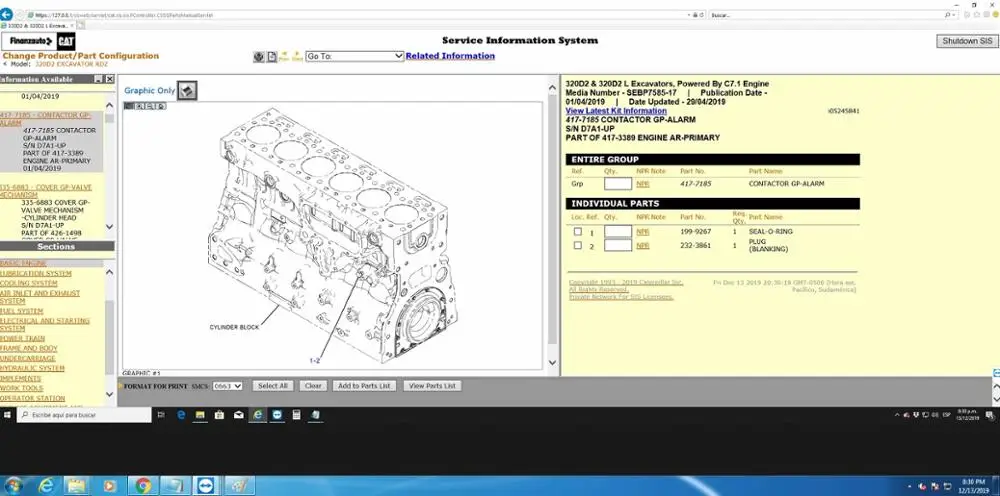The height and width of the screenshot is (496, 1000).
Task: Open the Go To dropdown
Action: point(355,56)
